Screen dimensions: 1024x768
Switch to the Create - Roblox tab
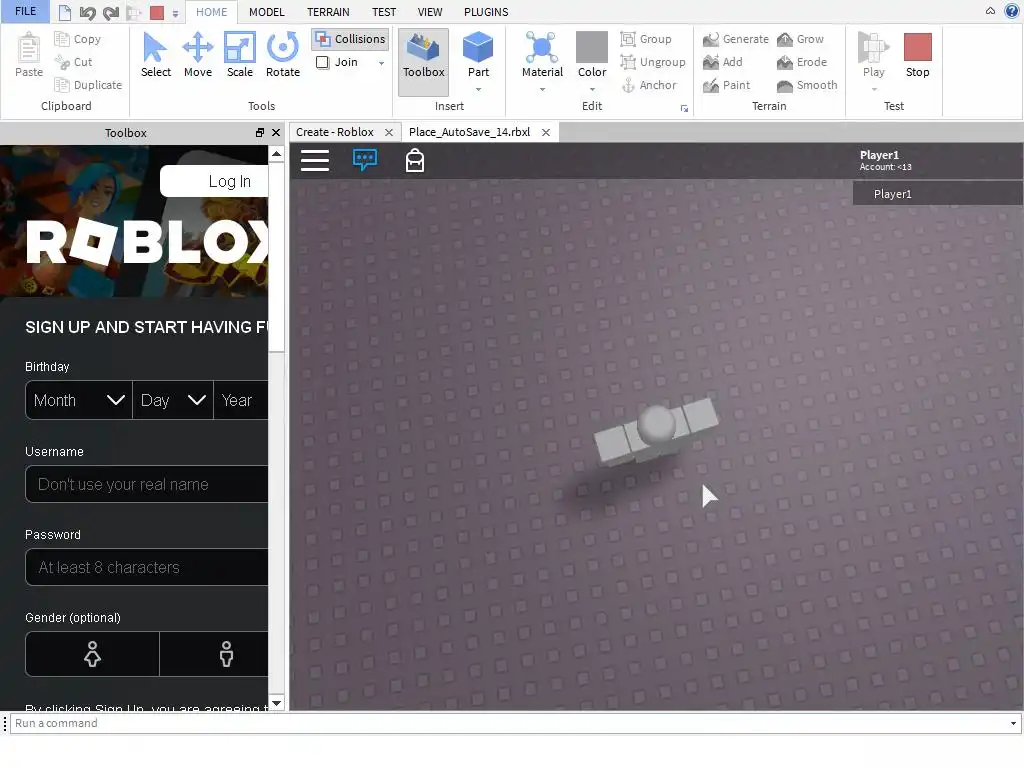[x=334, y=132]
